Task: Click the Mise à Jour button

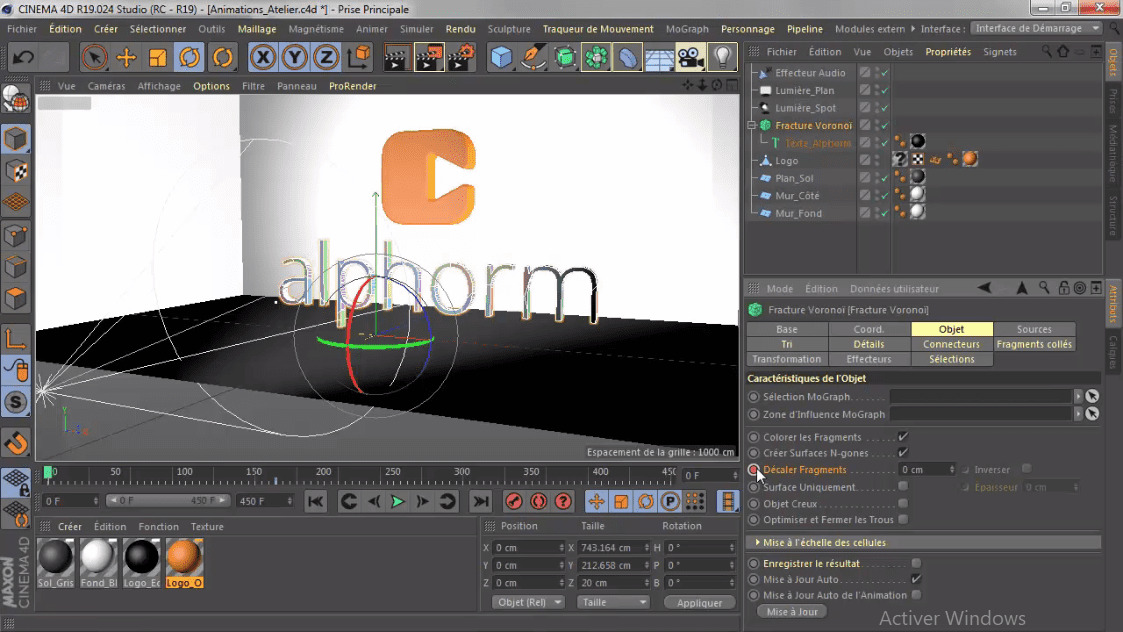Action: point(791,611)
